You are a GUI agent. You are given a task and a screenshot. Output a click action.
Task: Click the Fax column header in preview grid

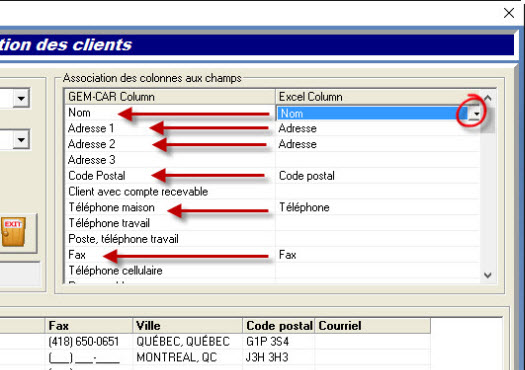pyautogui.click(x=89, y=325)
